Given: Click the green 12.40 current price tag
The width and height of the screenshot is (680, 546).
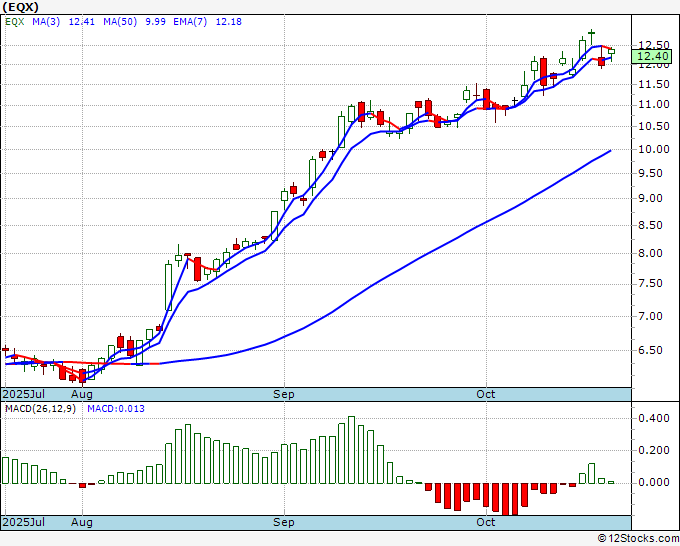Looking at the screenshot, I should [x=651, y=56].
